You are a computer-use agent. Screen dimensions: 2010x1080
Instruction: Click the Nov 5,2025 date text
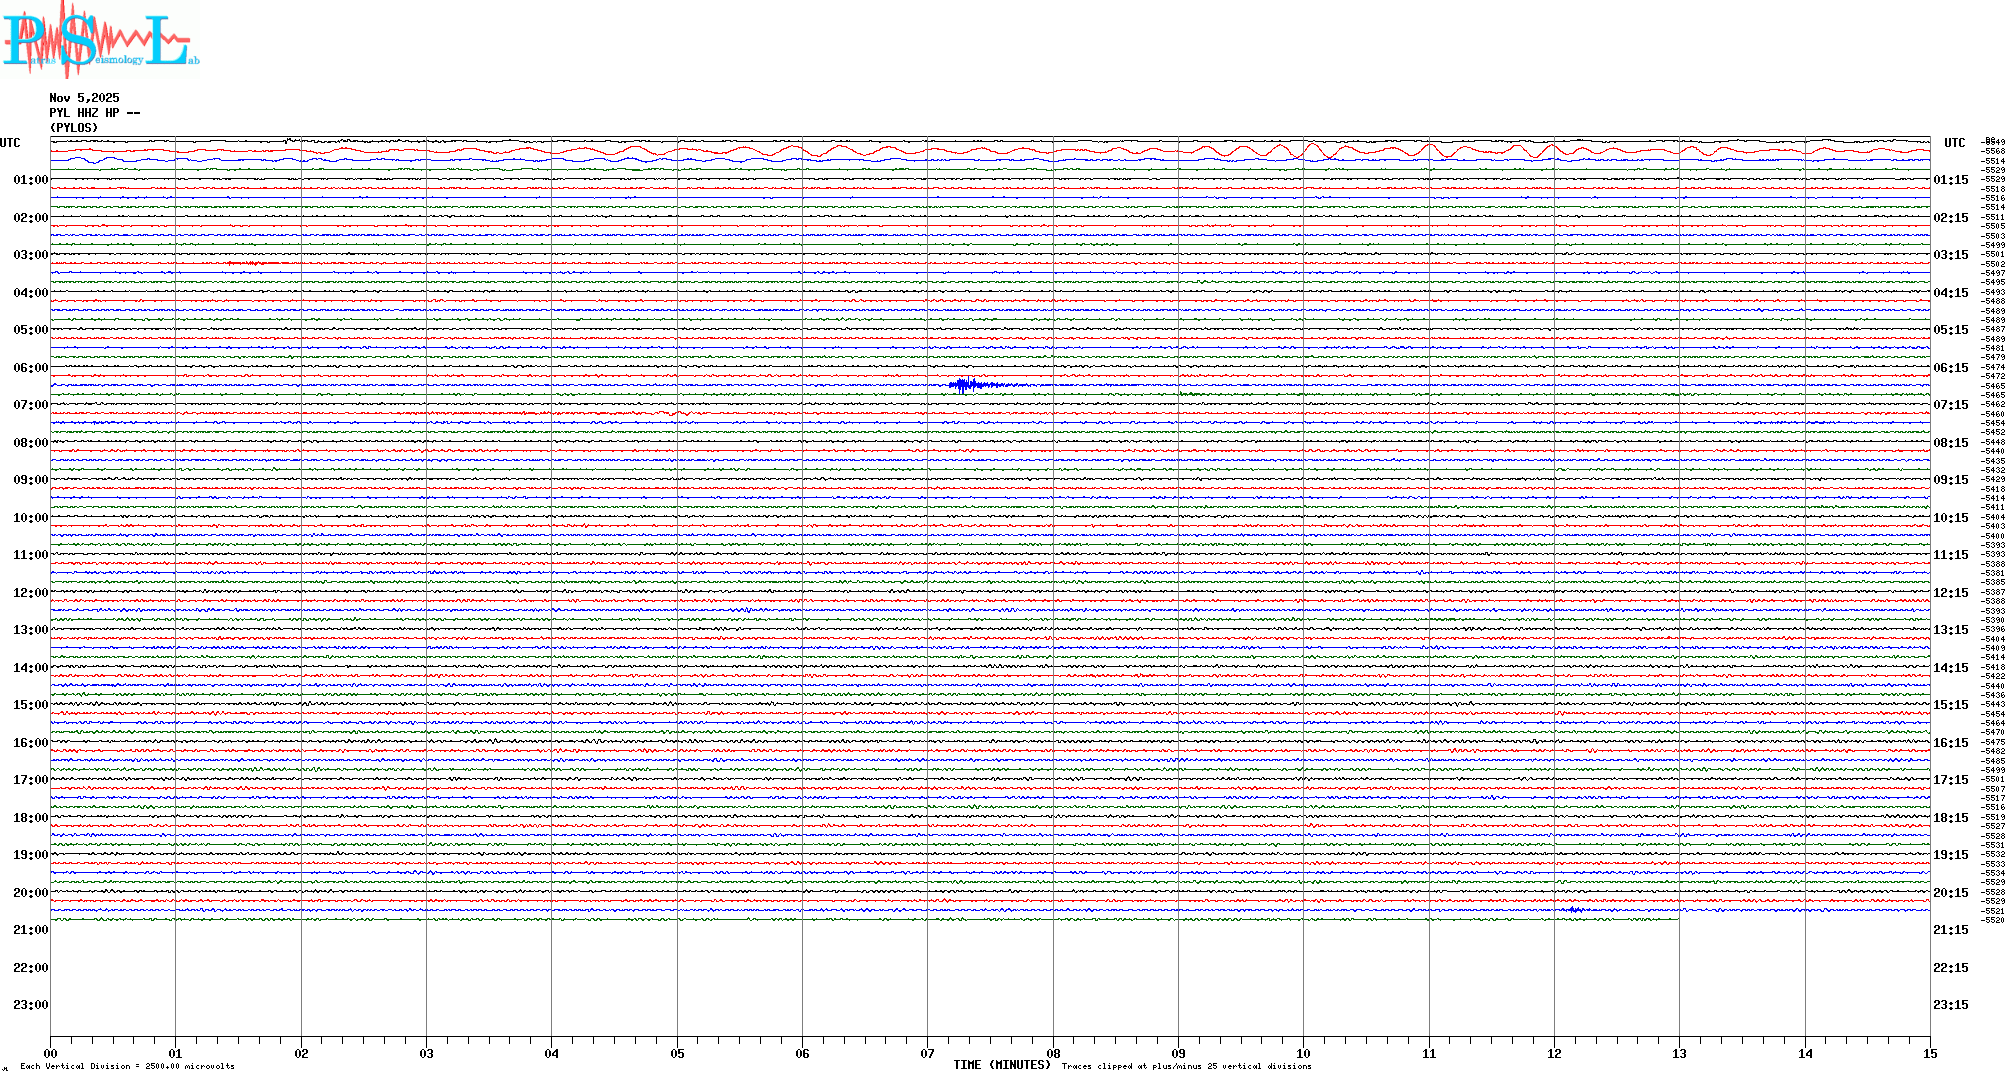click(84, 98)
